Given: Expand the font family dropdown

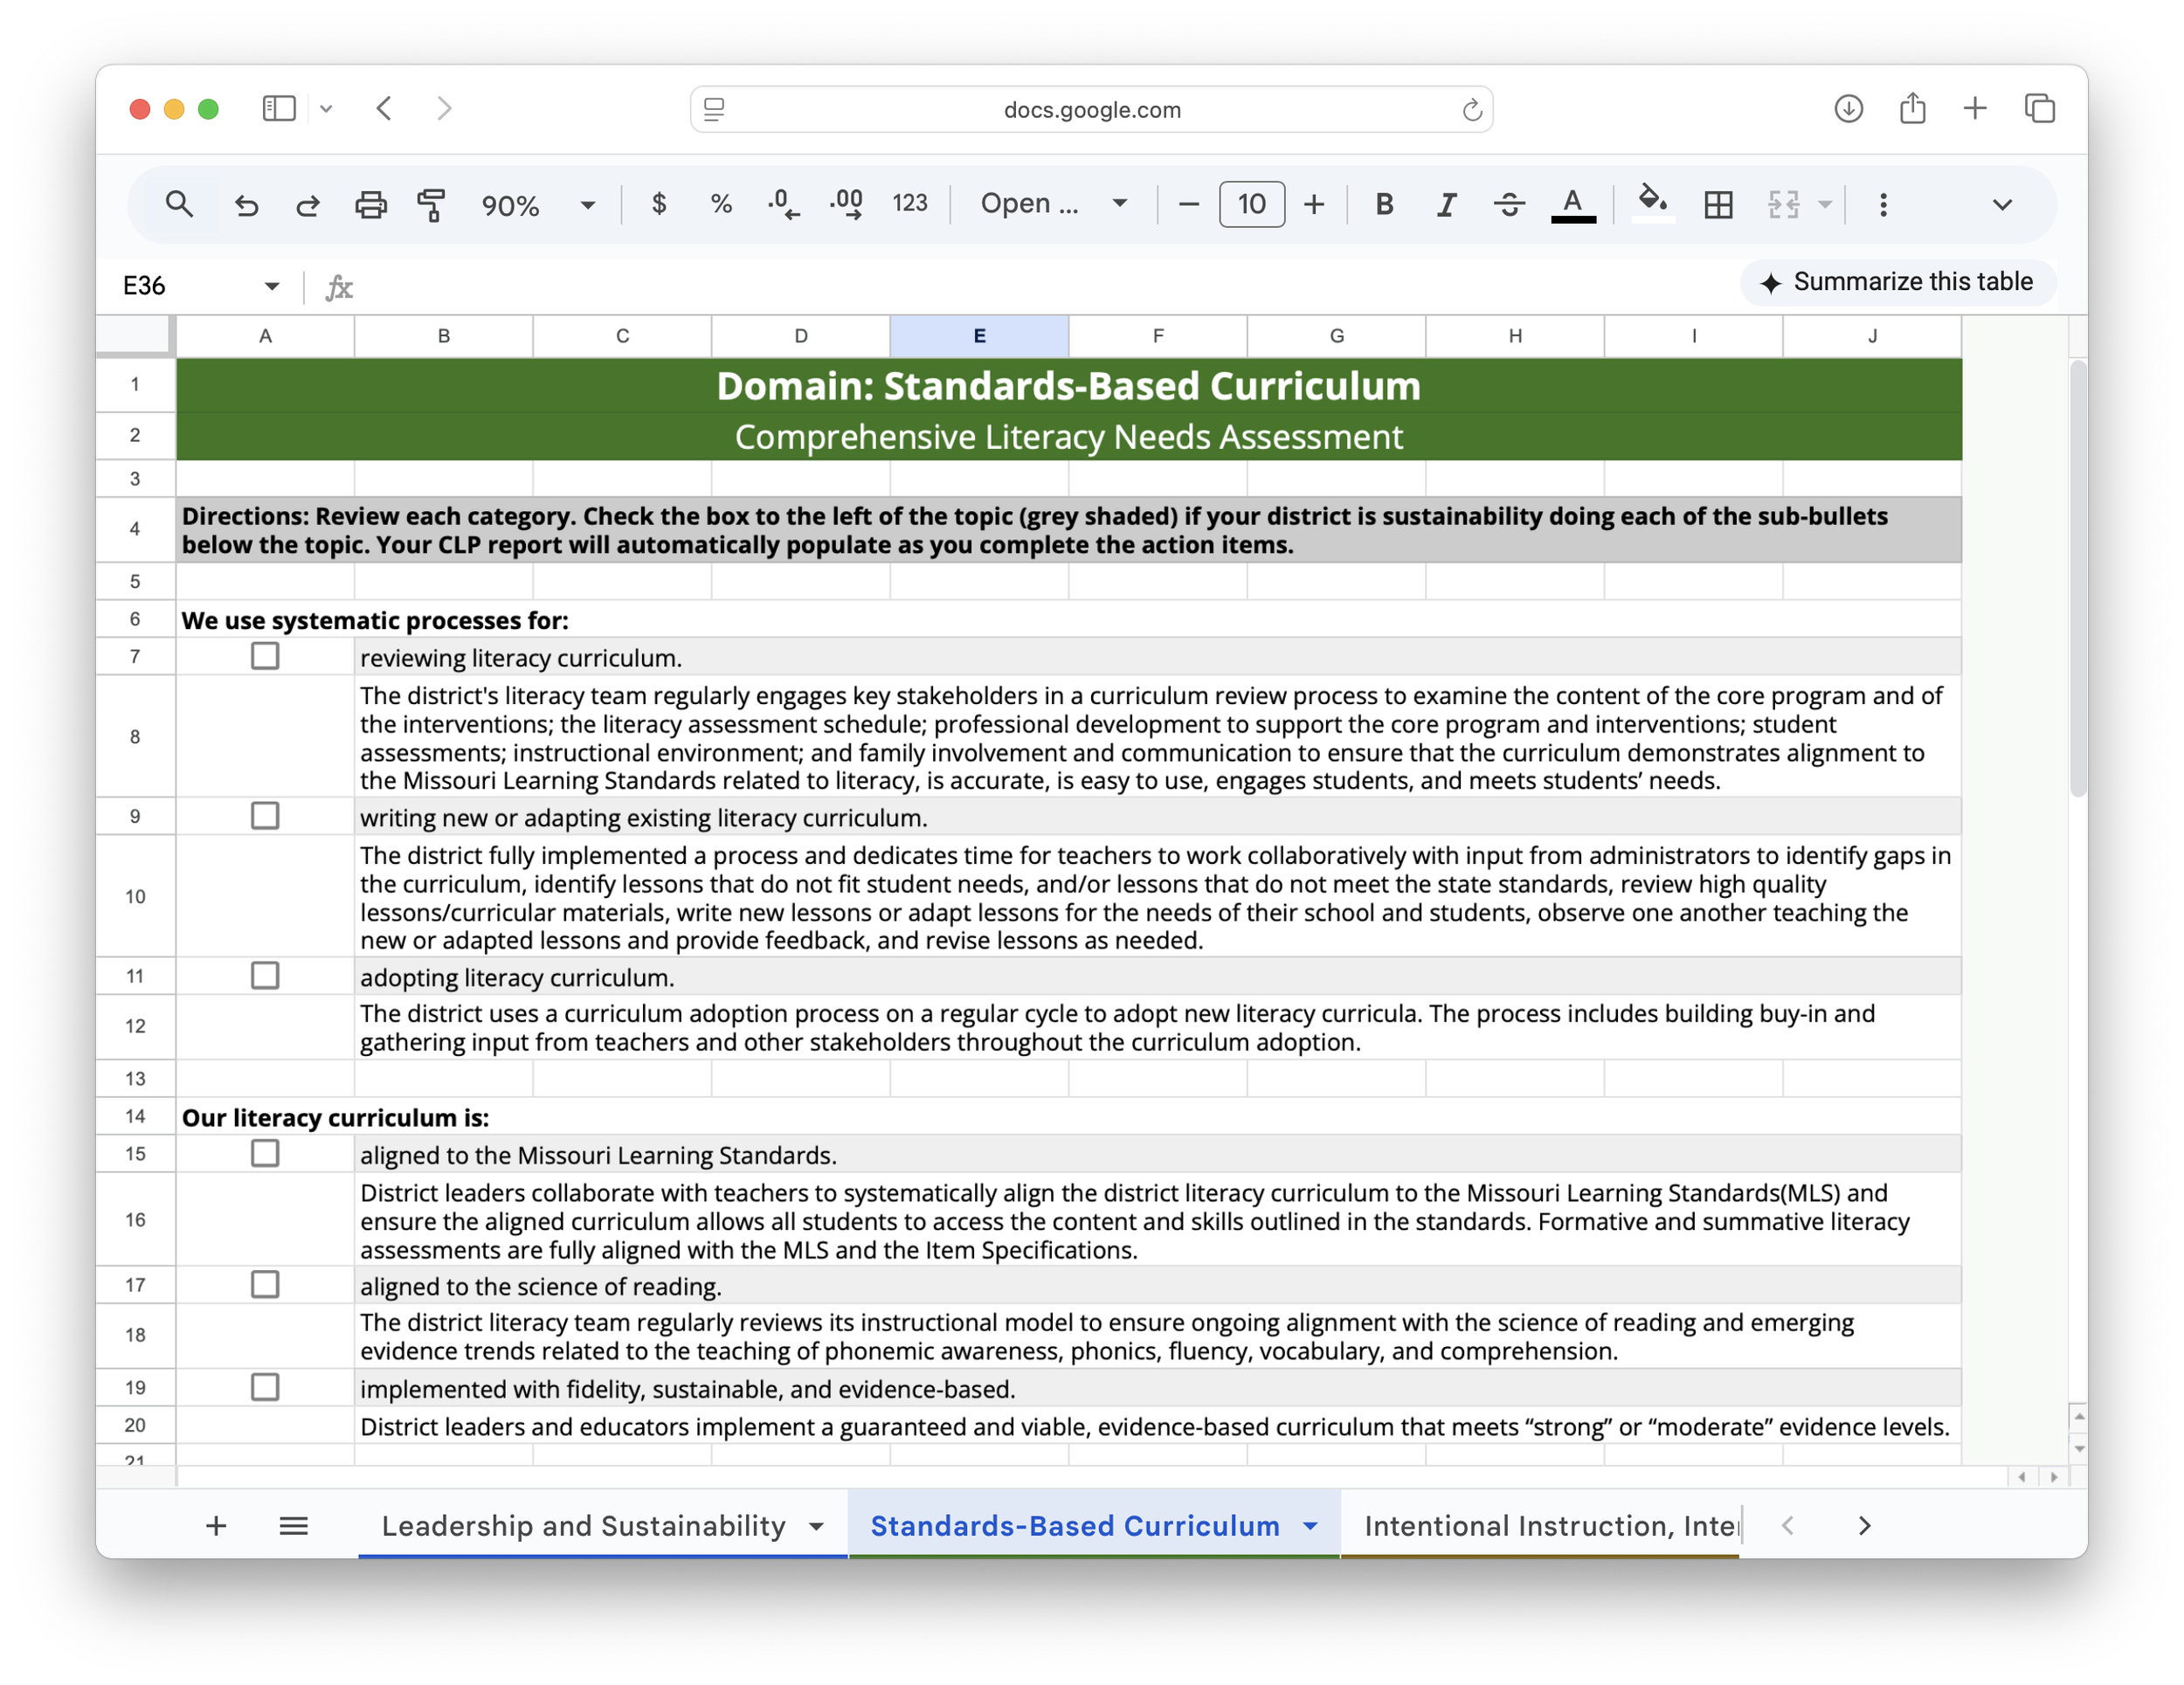Looking at the screenshot, I should pyautogui.click(x=1120, y=204).
